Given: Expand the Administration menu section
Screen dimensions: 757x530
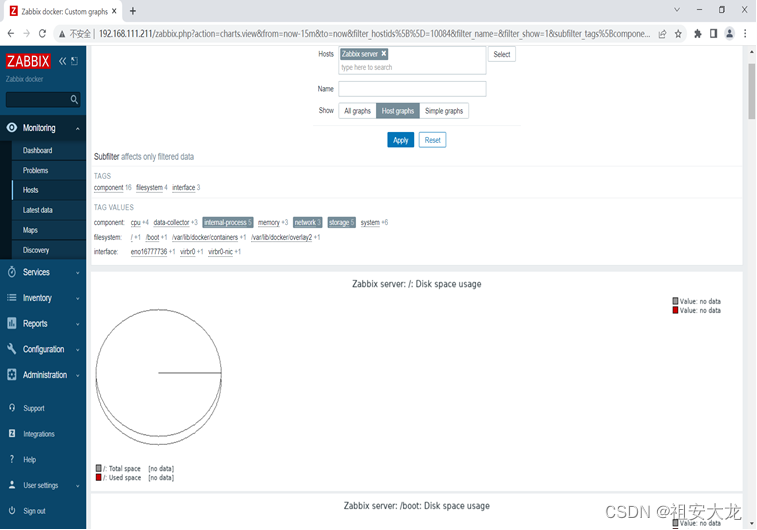Looking at the screenshot, I should click(x=77, y=375).
